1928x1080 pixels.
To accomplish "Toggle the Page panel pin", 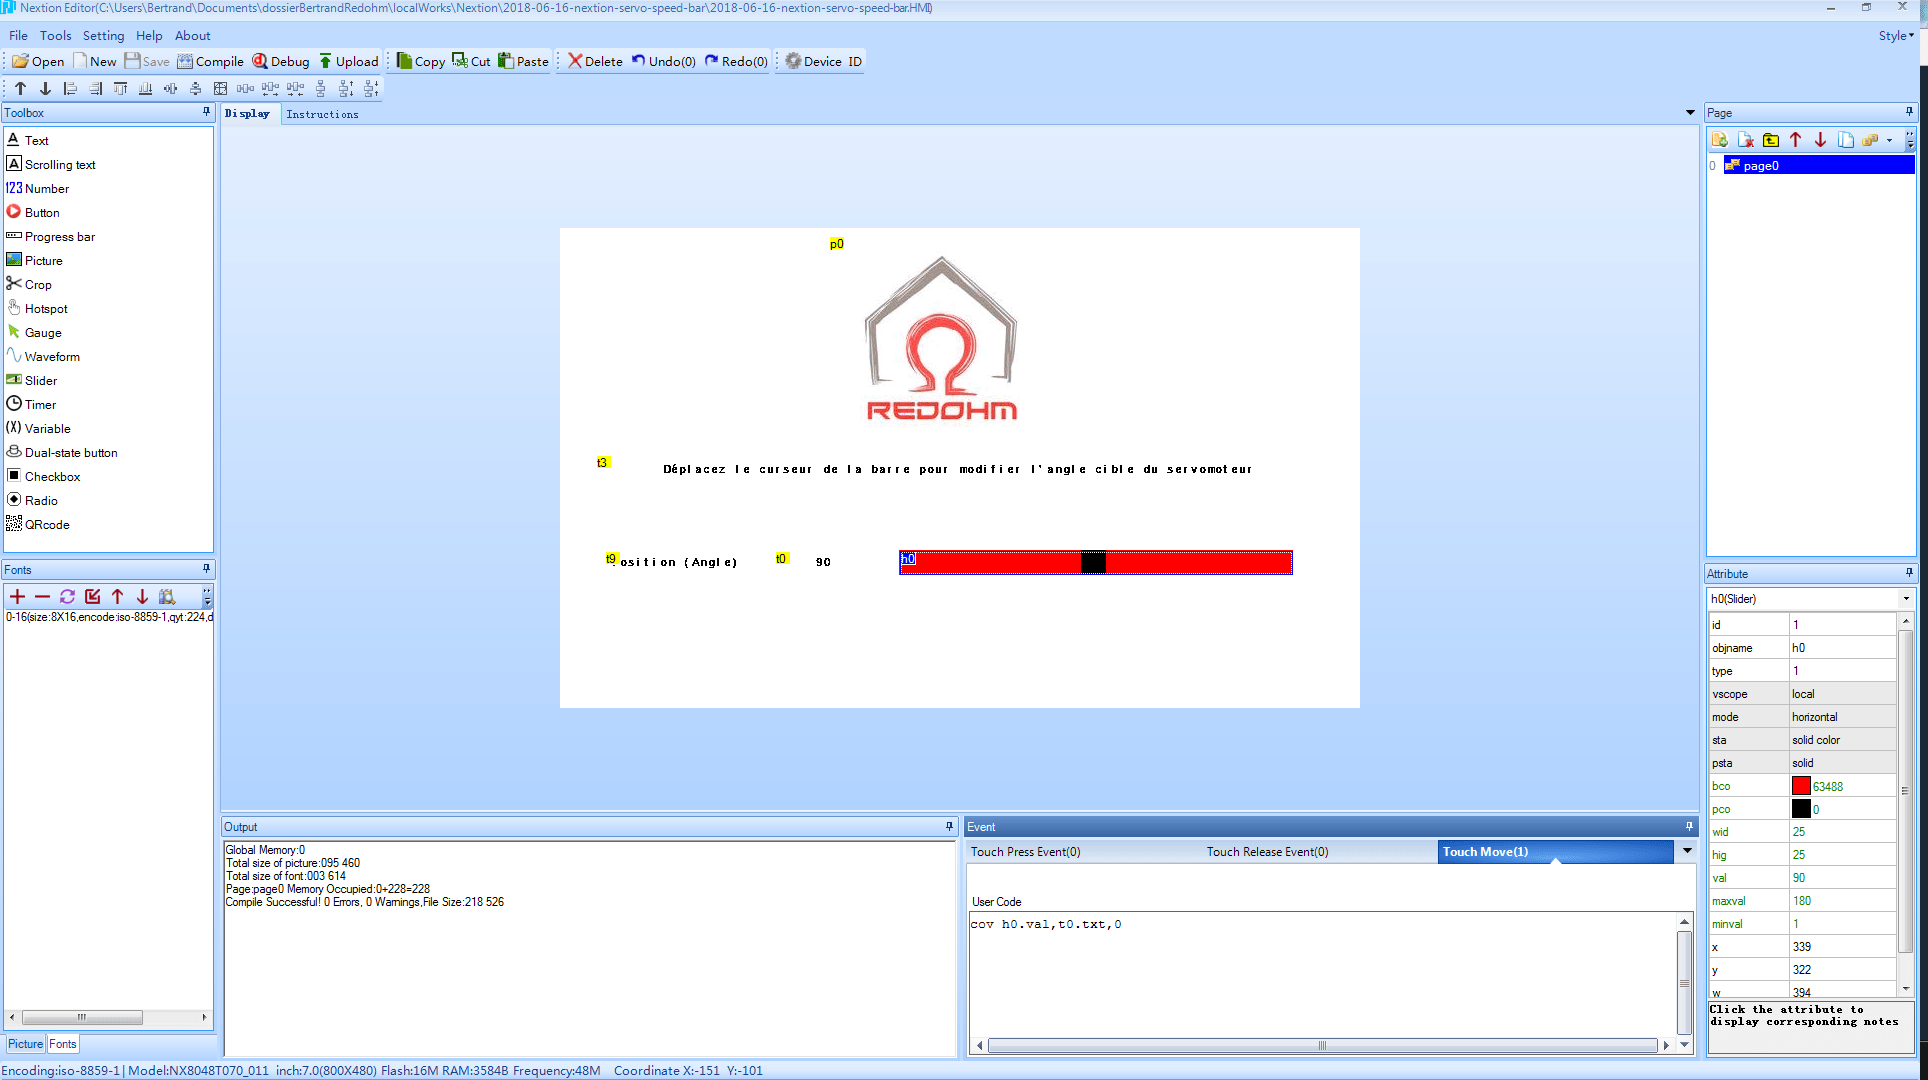I will click(x=1909, y=112).
